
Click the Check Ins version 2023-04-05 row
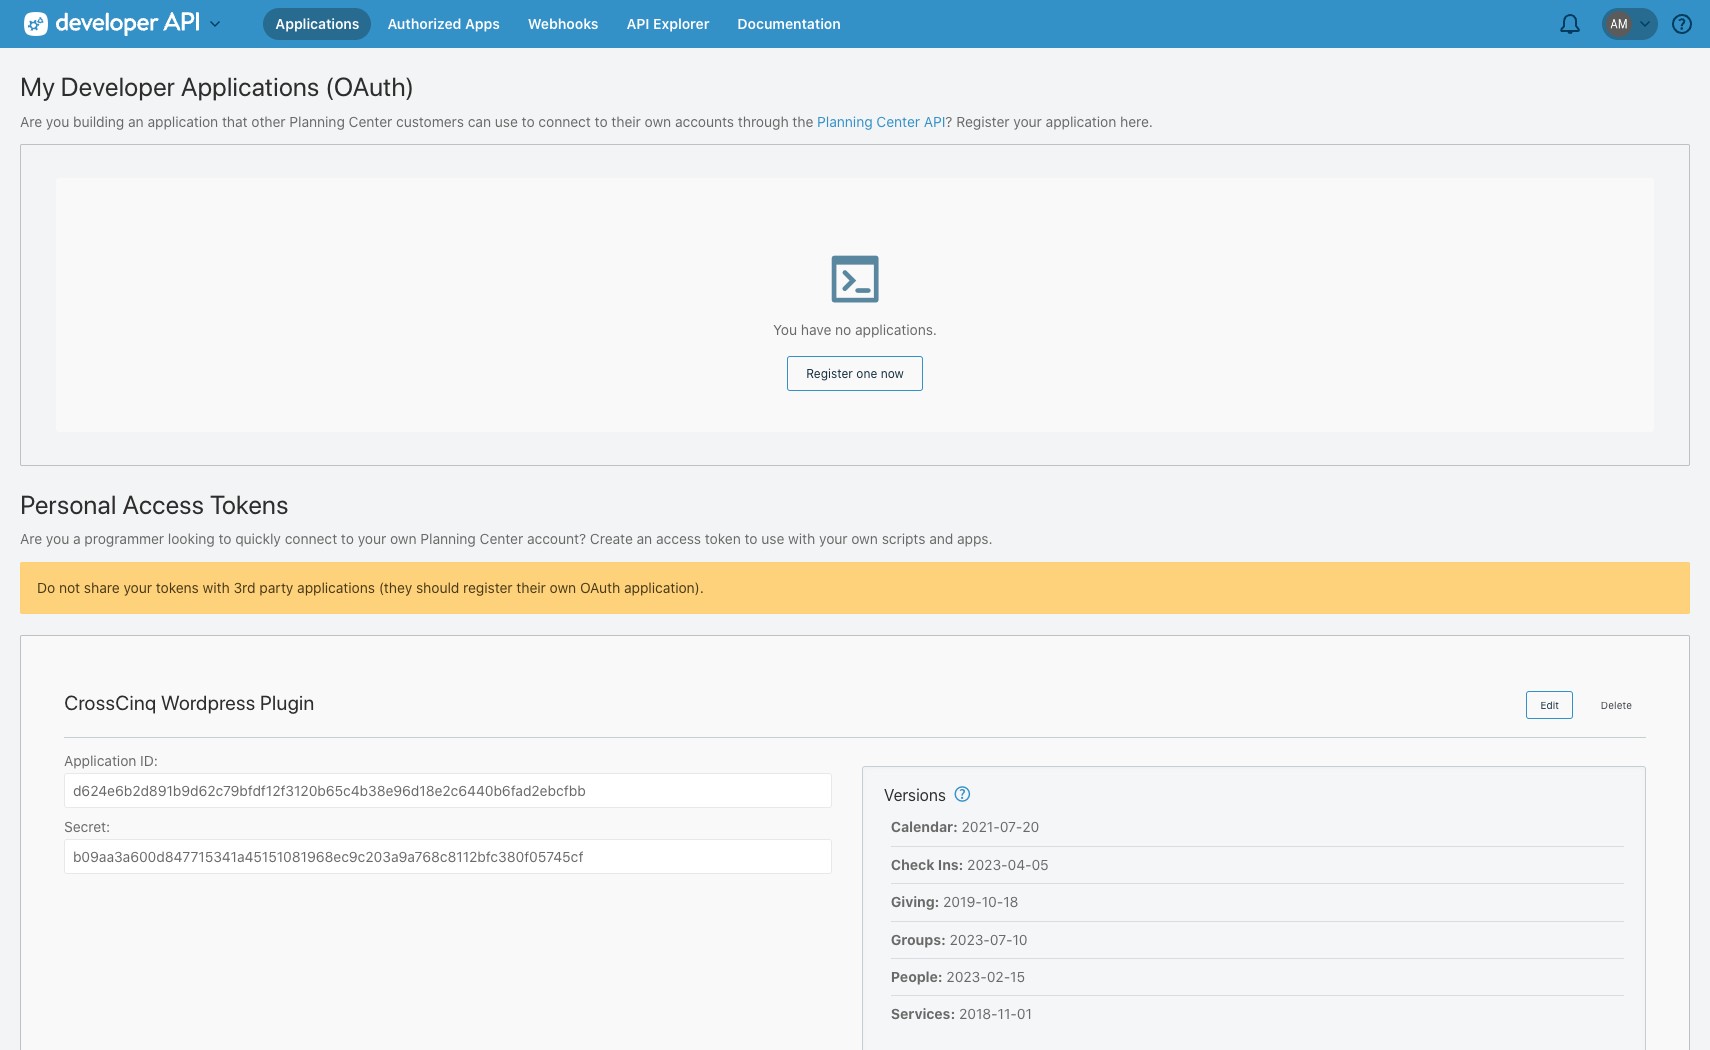click(x=1257, y=865)
